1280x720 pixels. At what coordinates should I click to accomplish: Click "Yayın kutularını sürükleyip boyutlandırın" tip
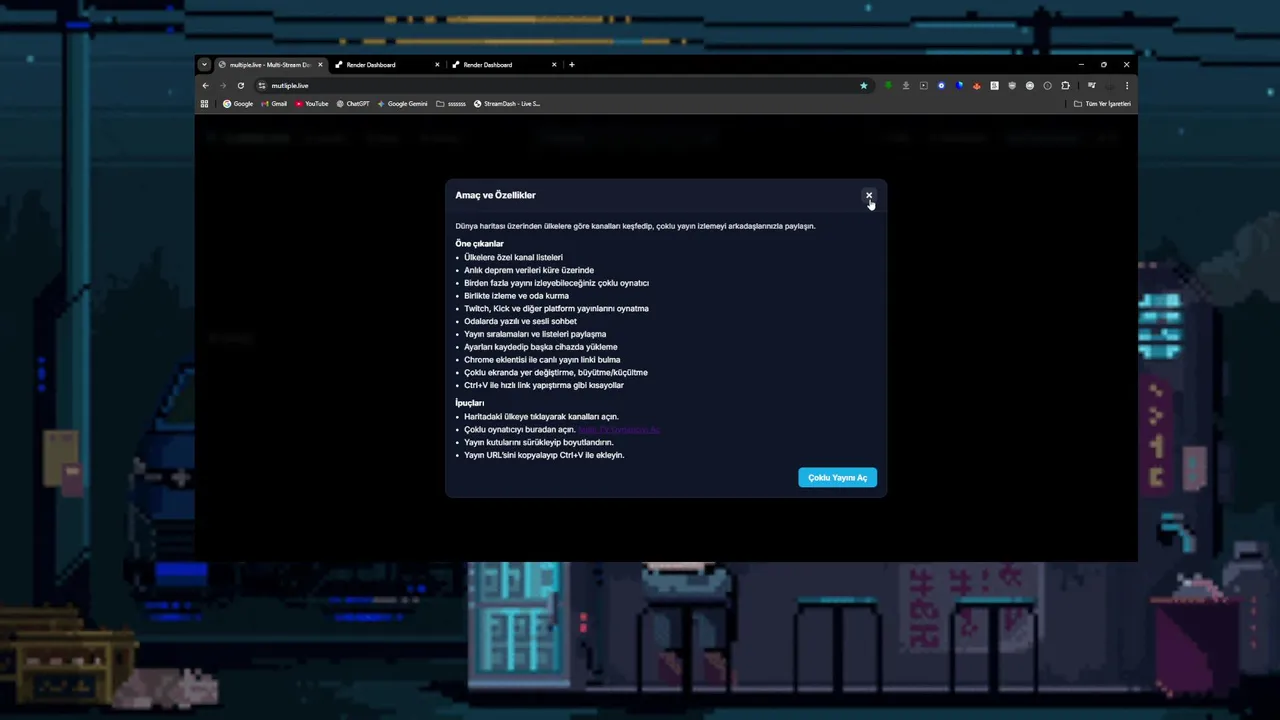tap(539, 442)
